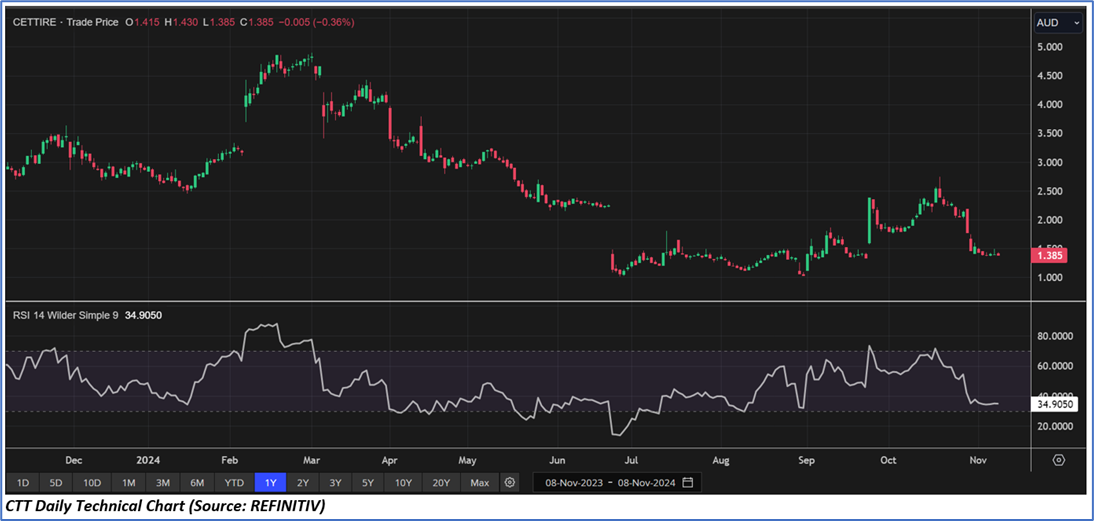This screenshot has height=521, width=1094.
Task: Show the 2Y time range
Action: coord(302,483)
